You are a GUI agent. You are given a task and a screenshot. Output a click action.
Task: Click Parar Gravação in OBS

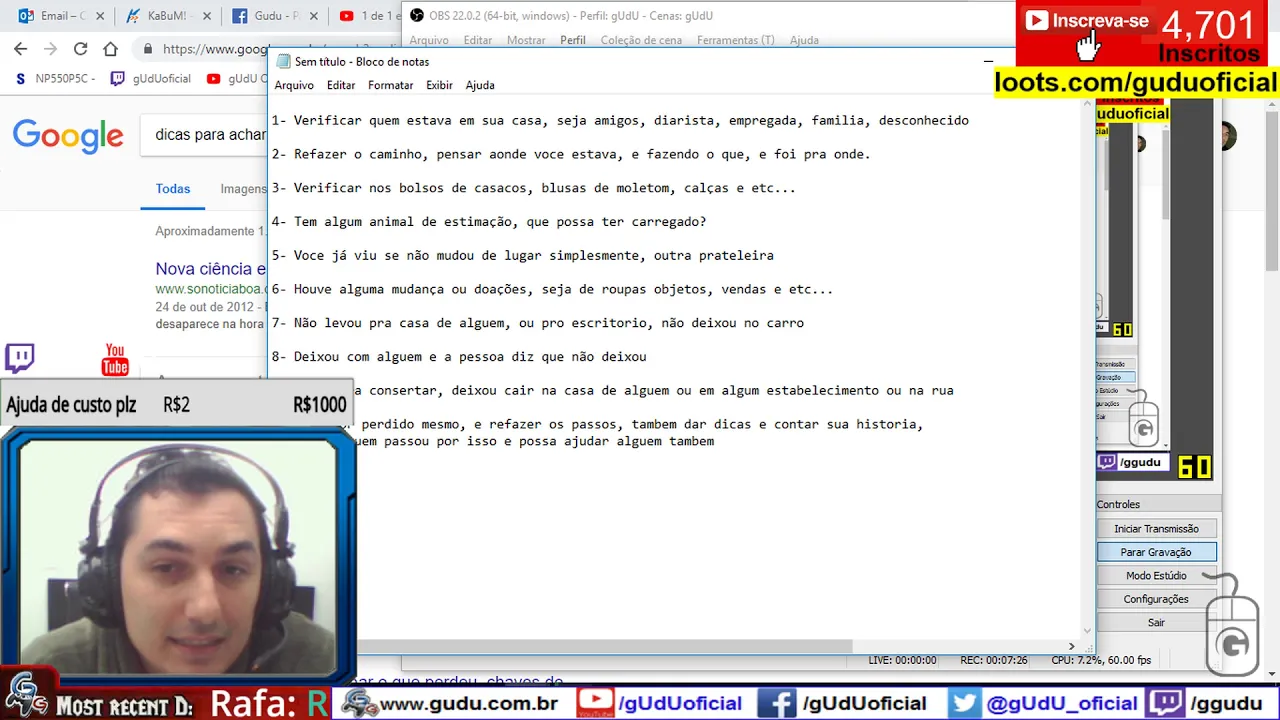point(1156,552)
